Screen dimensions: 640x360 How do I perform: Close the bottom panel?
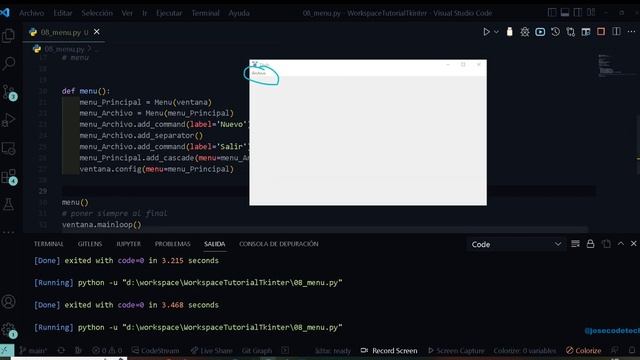(x=633, y=244)
